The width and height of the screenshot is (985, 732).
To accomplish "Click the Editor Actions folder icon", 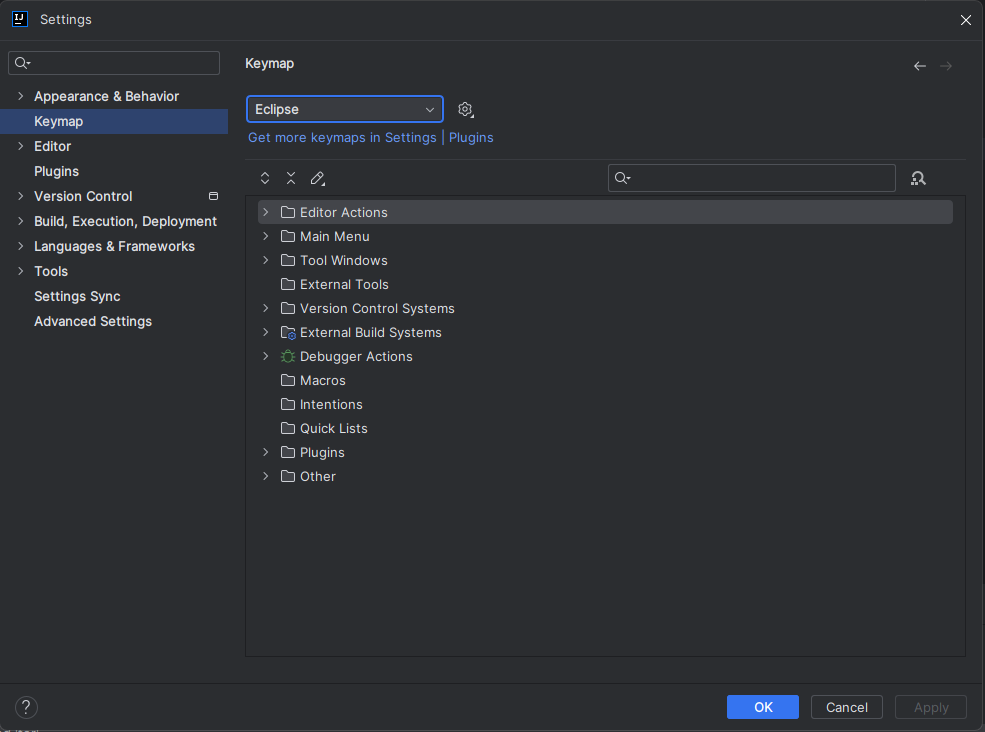I will (x=288, y=212).
